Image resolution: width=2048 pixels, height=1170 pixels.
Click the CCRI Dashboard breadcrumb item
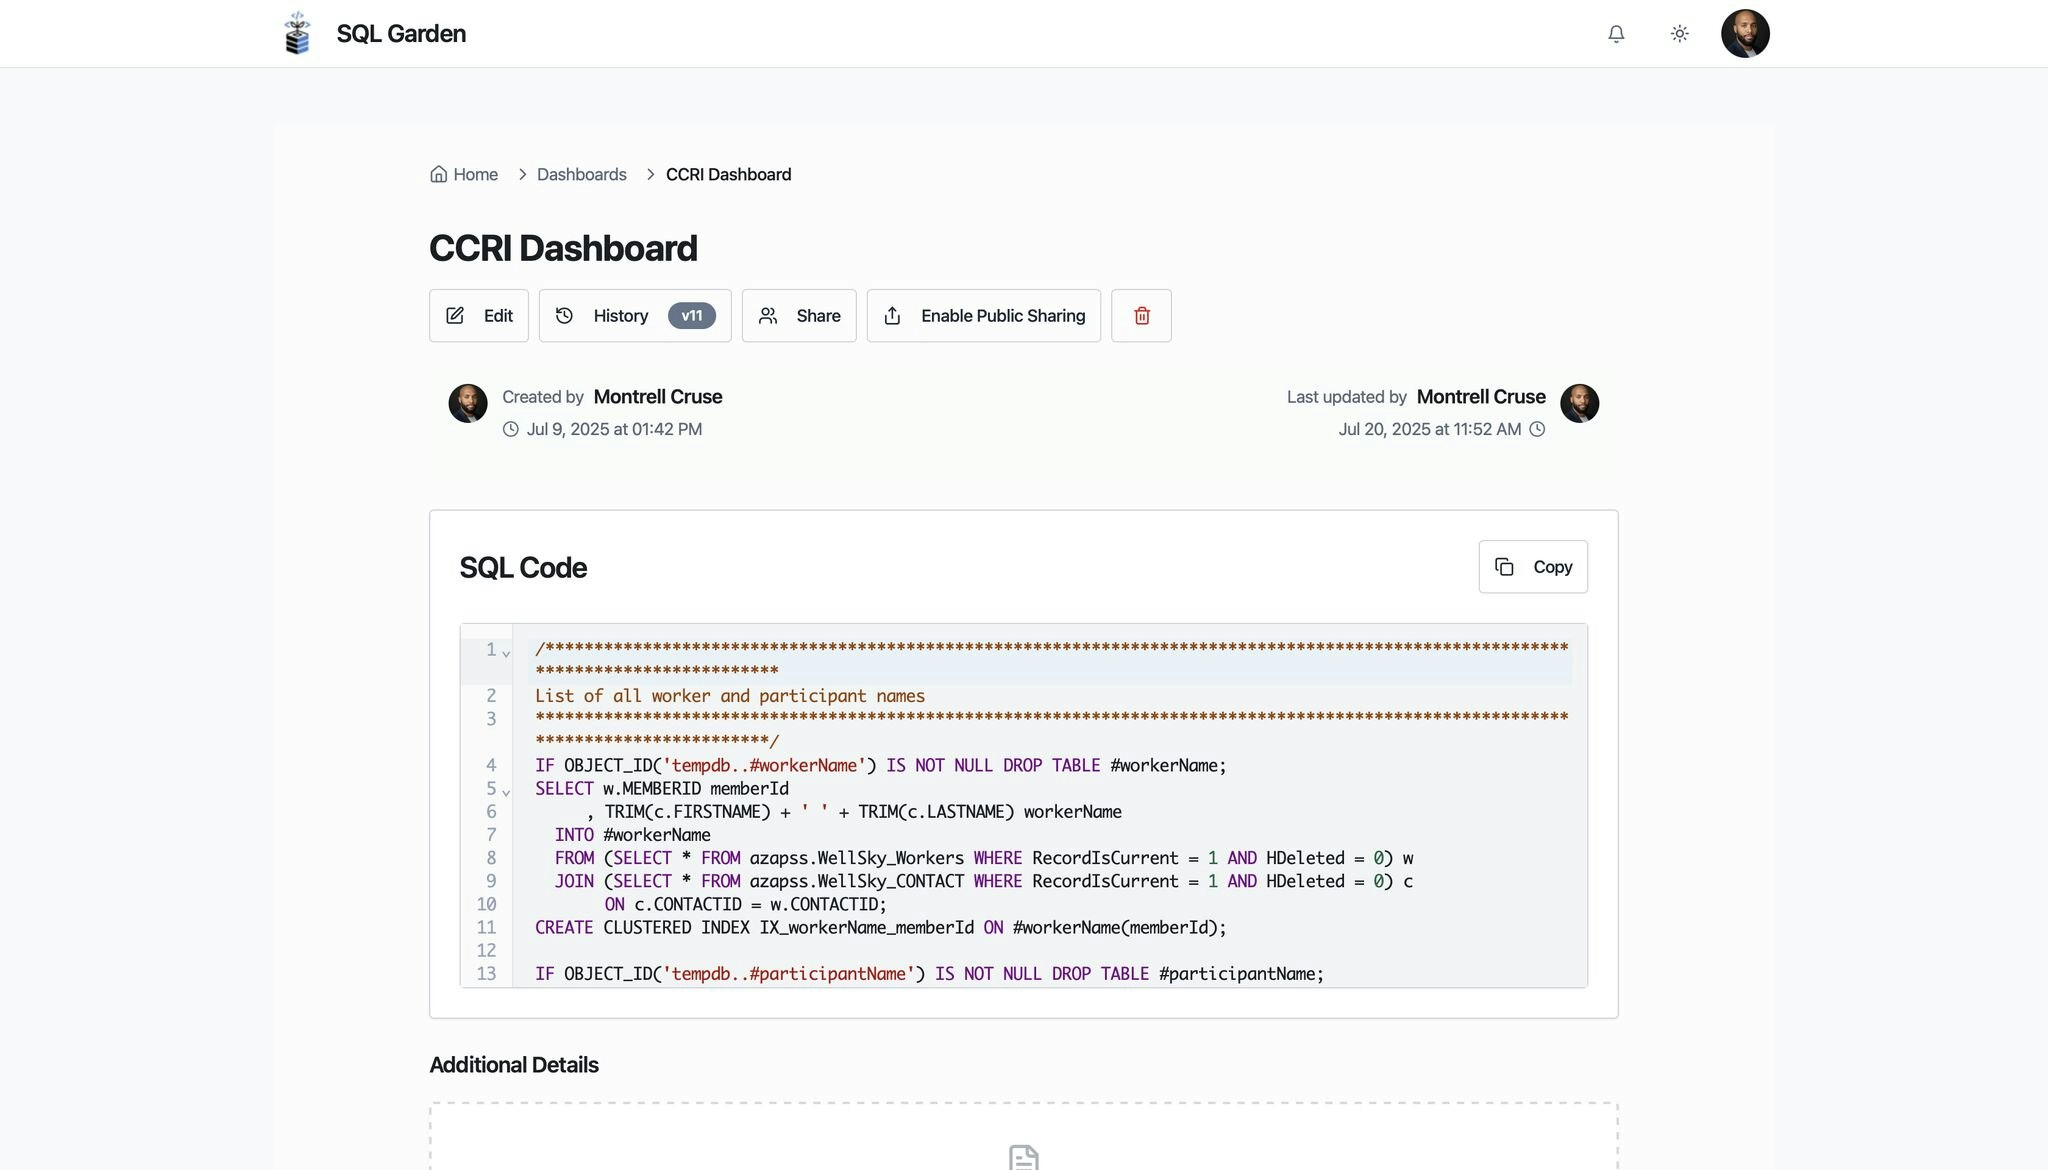click(728, 175)
